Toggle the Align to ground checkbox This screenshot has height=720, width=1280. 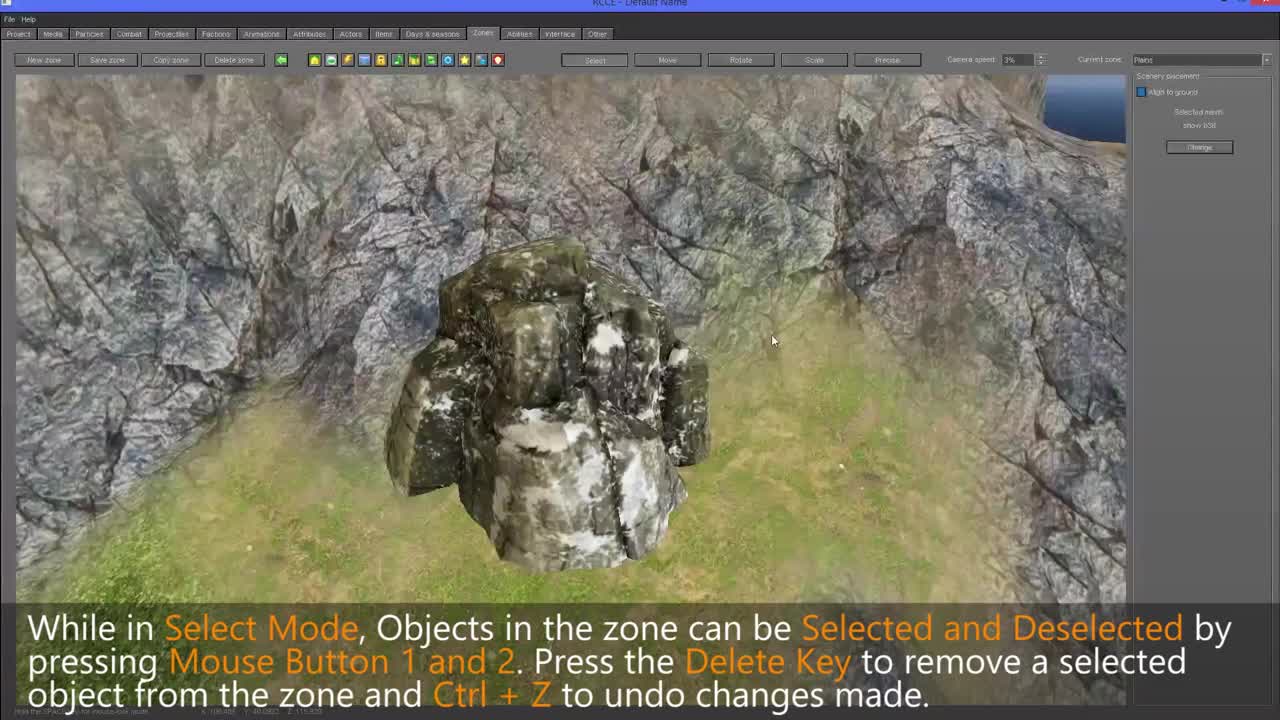pos(1141,91)
